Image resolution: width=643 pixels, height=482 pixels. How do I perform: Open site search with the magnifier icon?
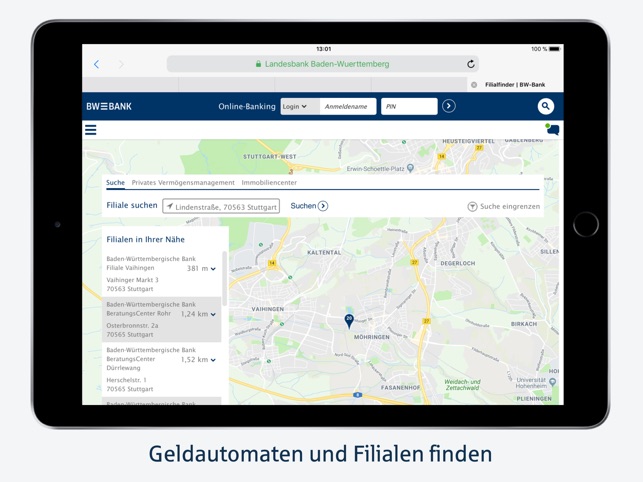tap(545, 106)
